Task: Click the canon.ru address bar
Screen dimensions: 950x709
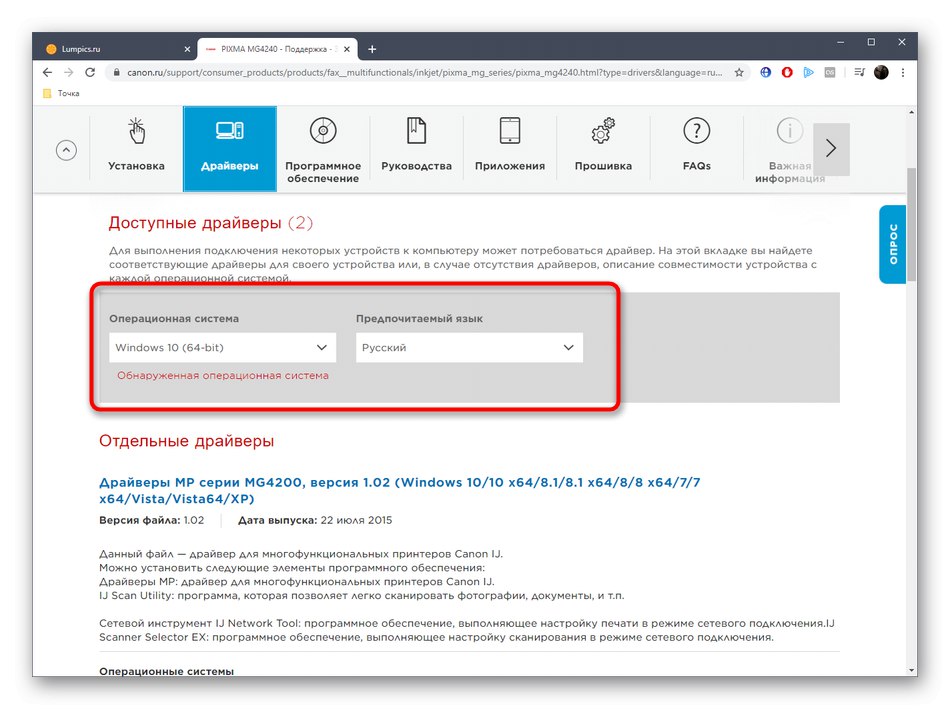Action: pyautogui.click(x=424, y=72)
